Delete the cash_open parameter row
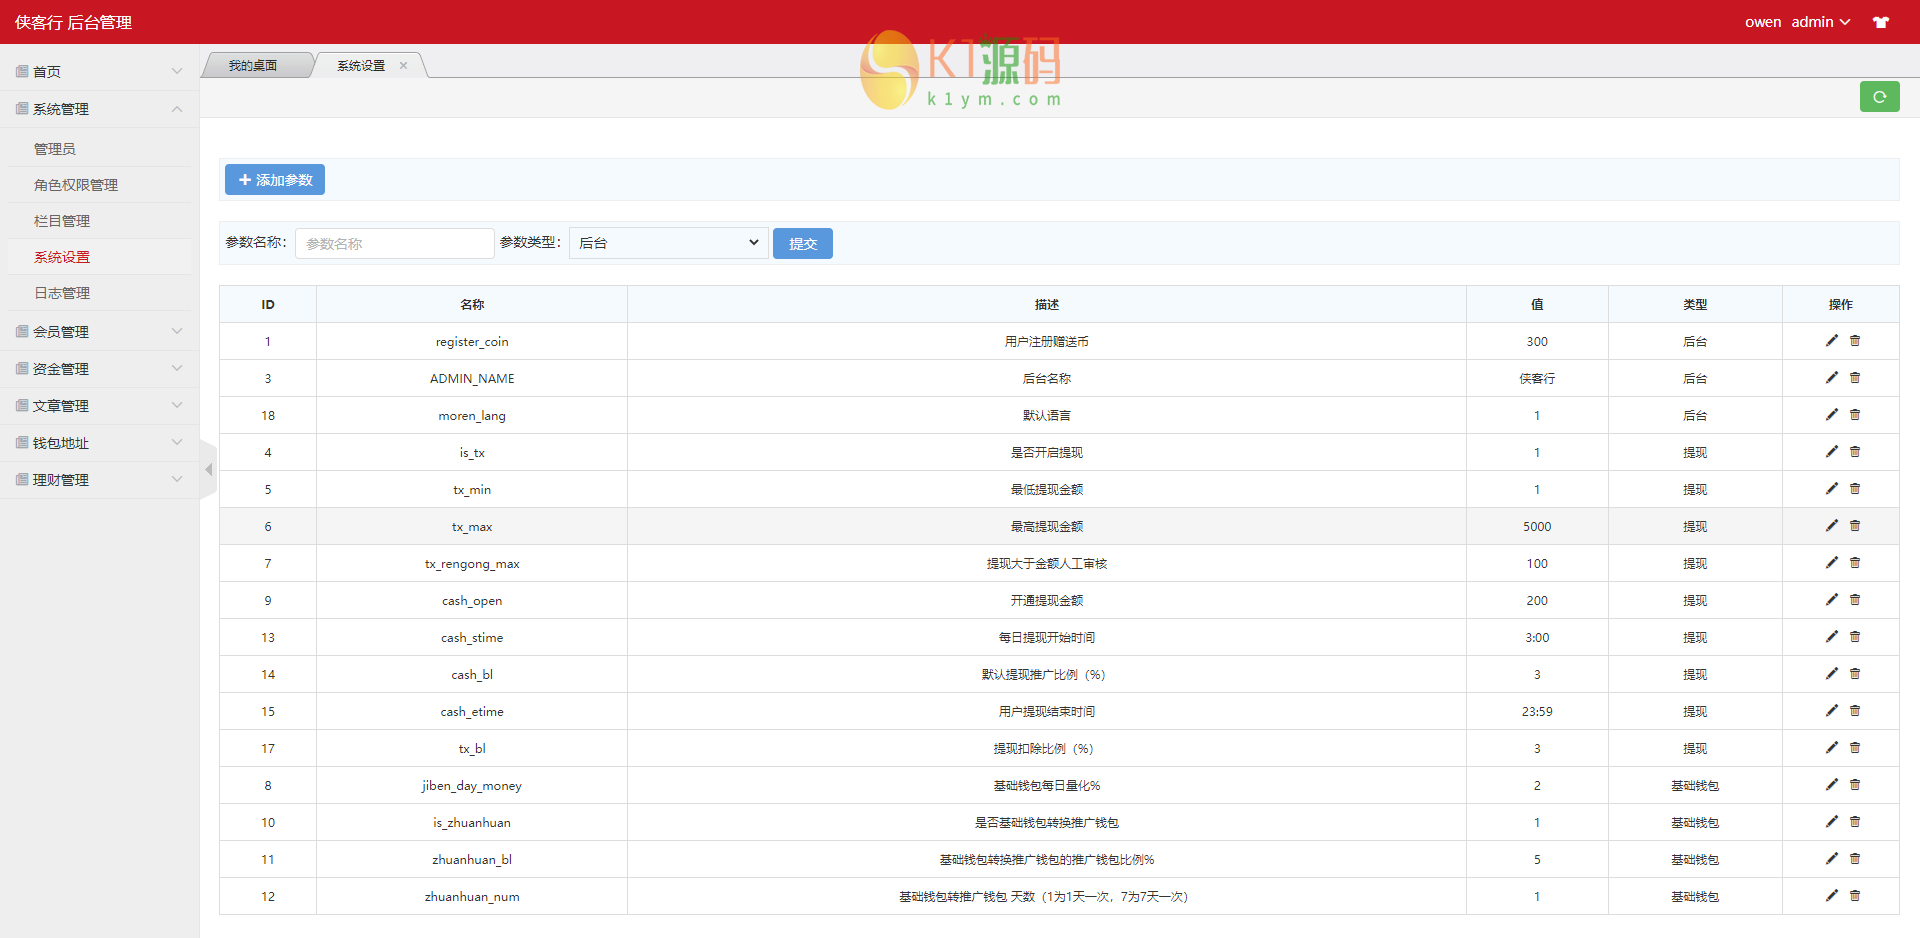 coord(1855,600)
